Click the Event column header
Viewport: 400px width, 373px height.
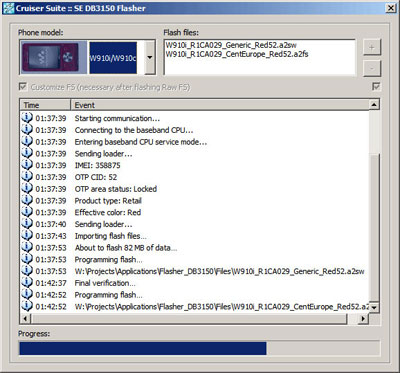220,105
